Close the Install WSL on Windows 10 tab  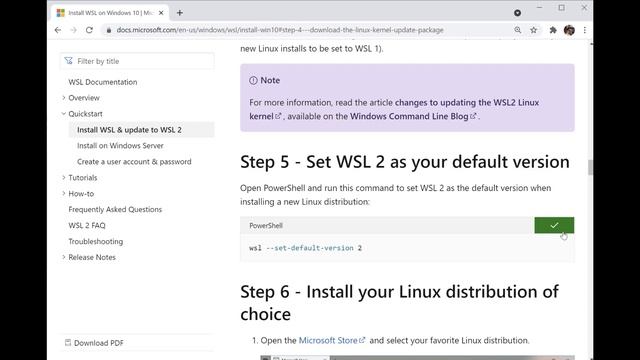coord(161,13)
